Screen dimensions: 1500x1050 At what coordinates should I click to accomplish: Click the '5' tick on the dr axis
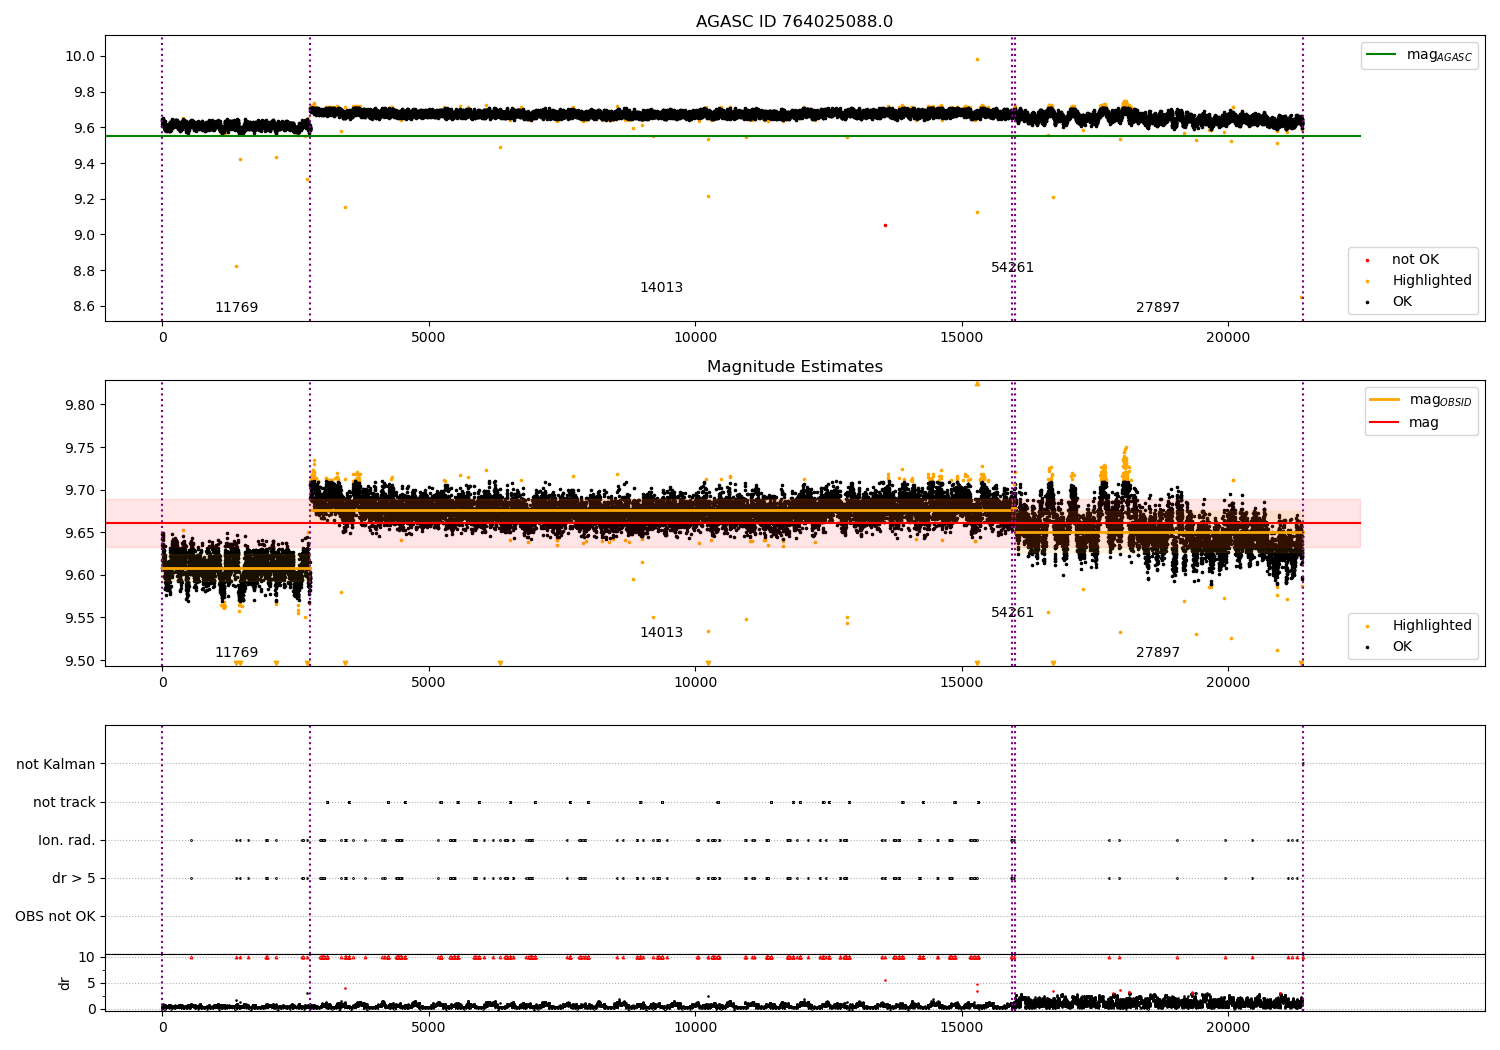click(91, 983)
